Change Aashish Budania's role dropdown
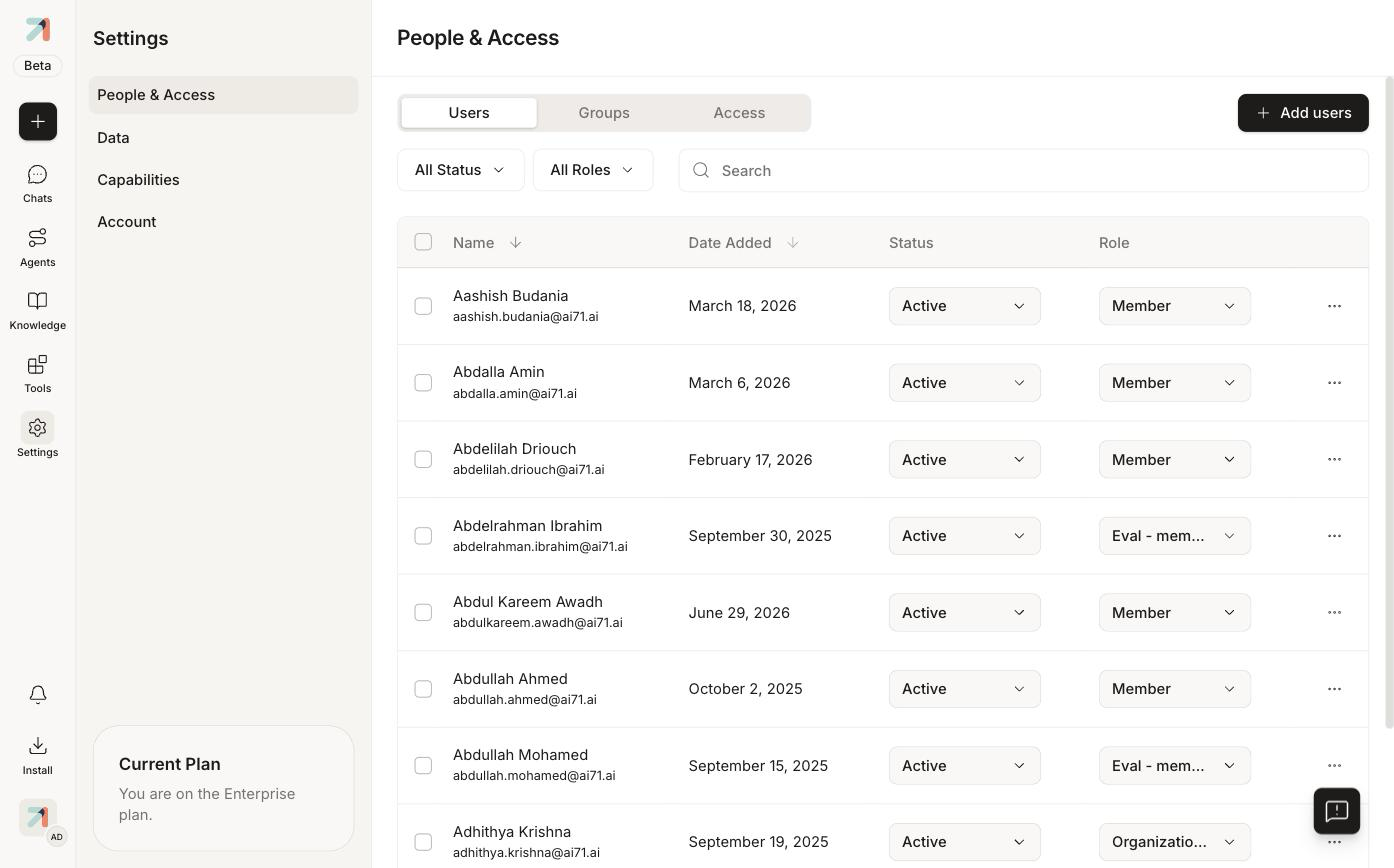 tap(1175, 306)
